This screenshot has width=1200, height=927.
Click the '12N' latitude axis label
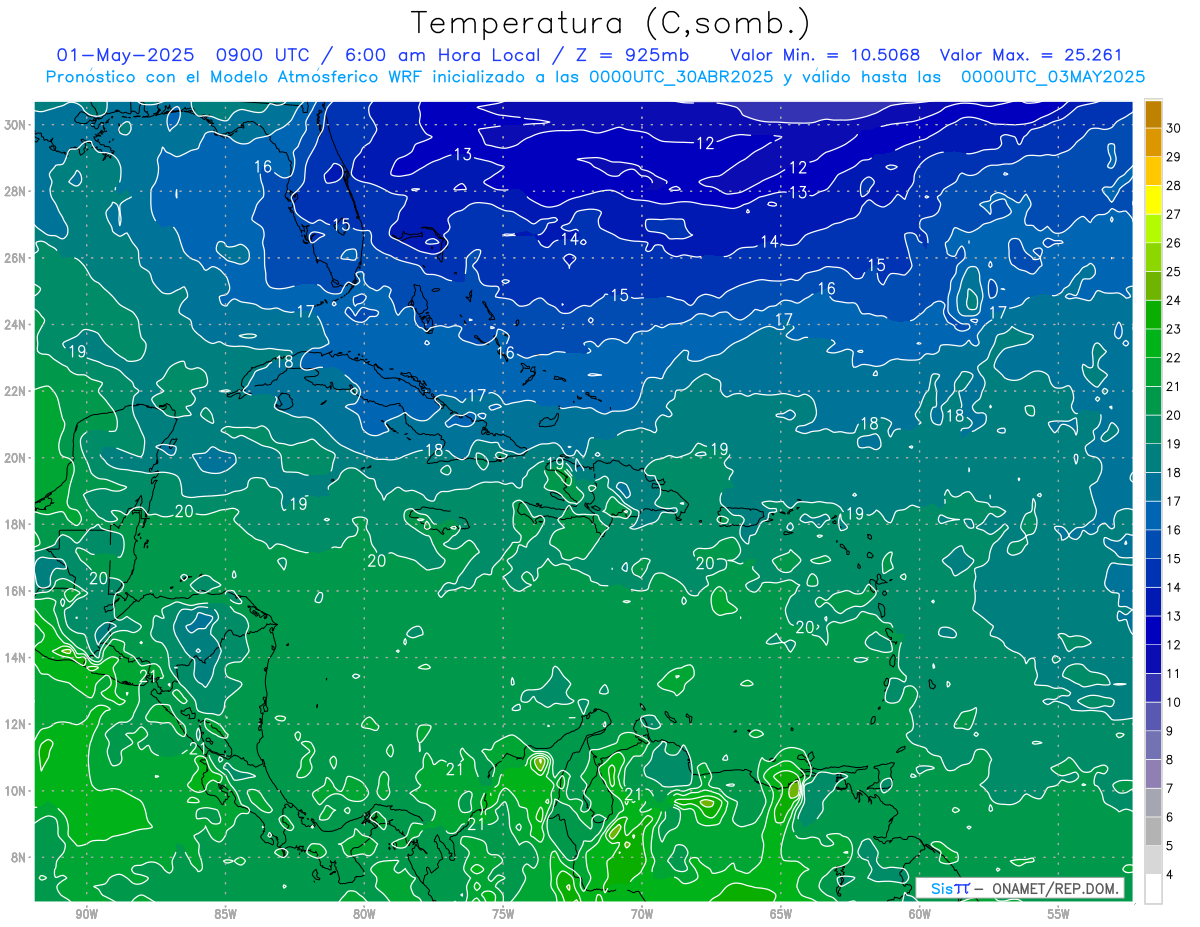[15, 724]
